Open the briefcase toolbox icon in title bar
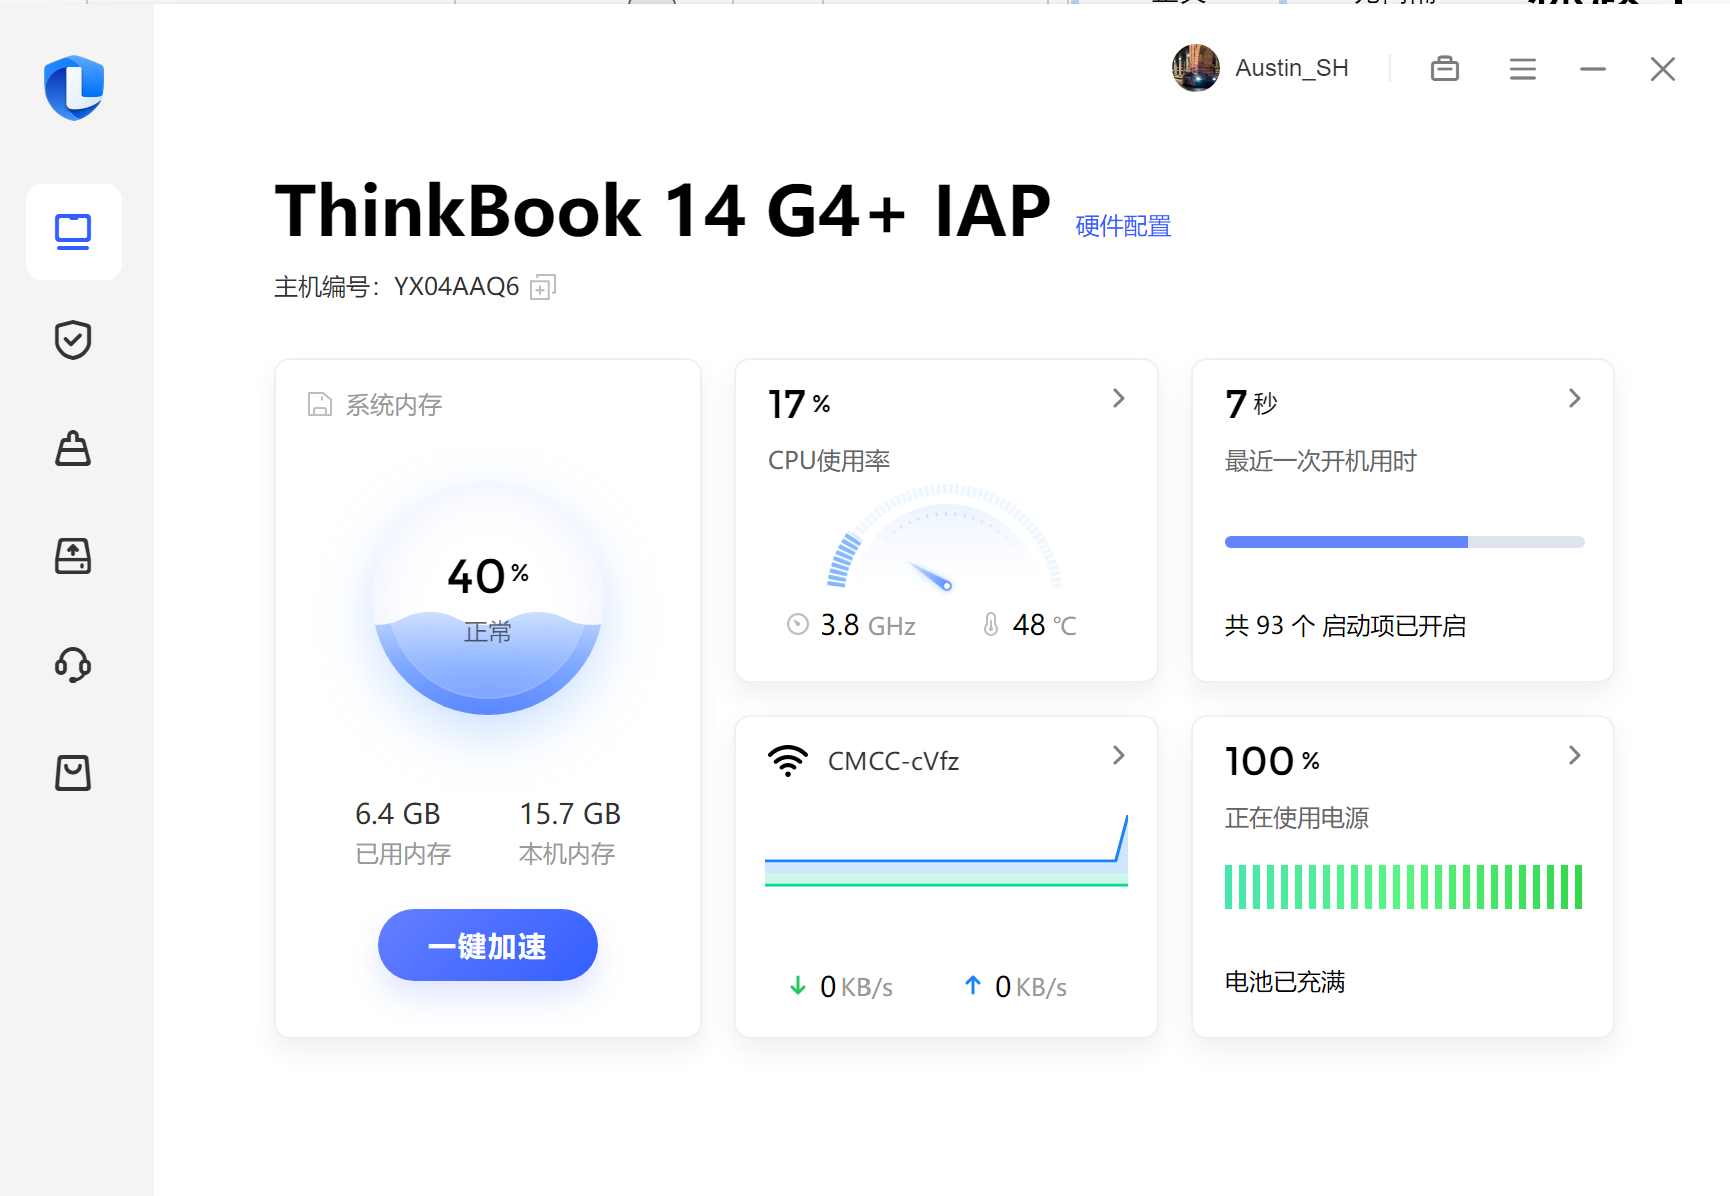The height and width of the screenshot is (1196, 1730). pos(1445,68)
